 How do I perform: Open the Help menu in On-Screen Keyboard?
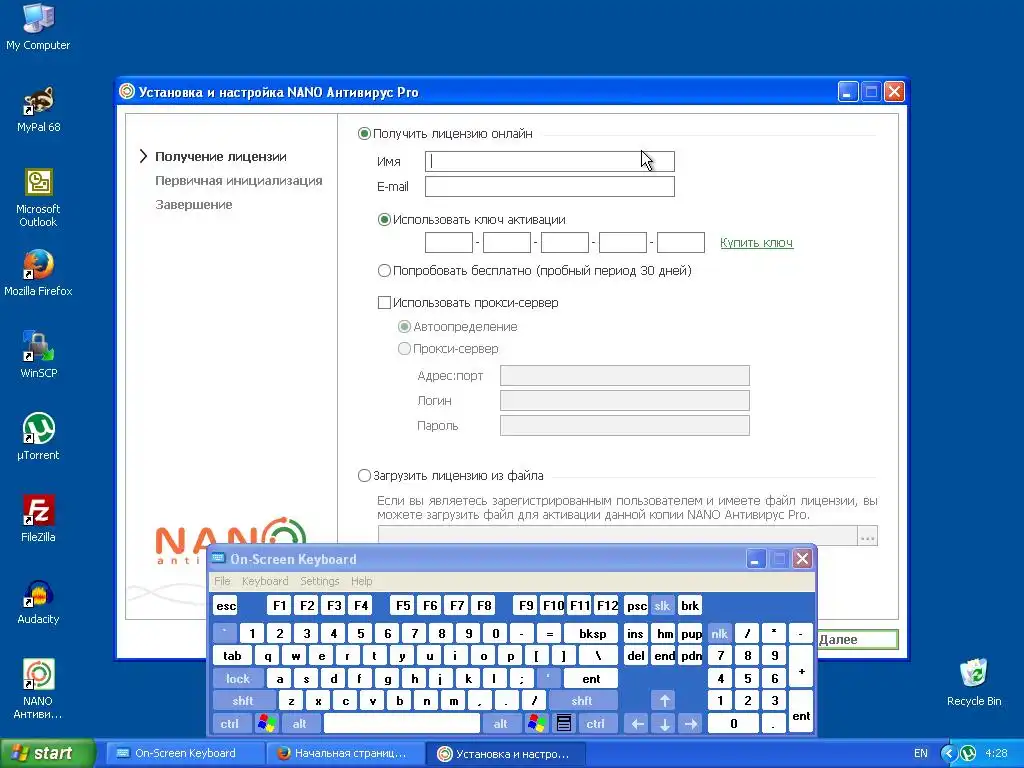tap(361, 581)
